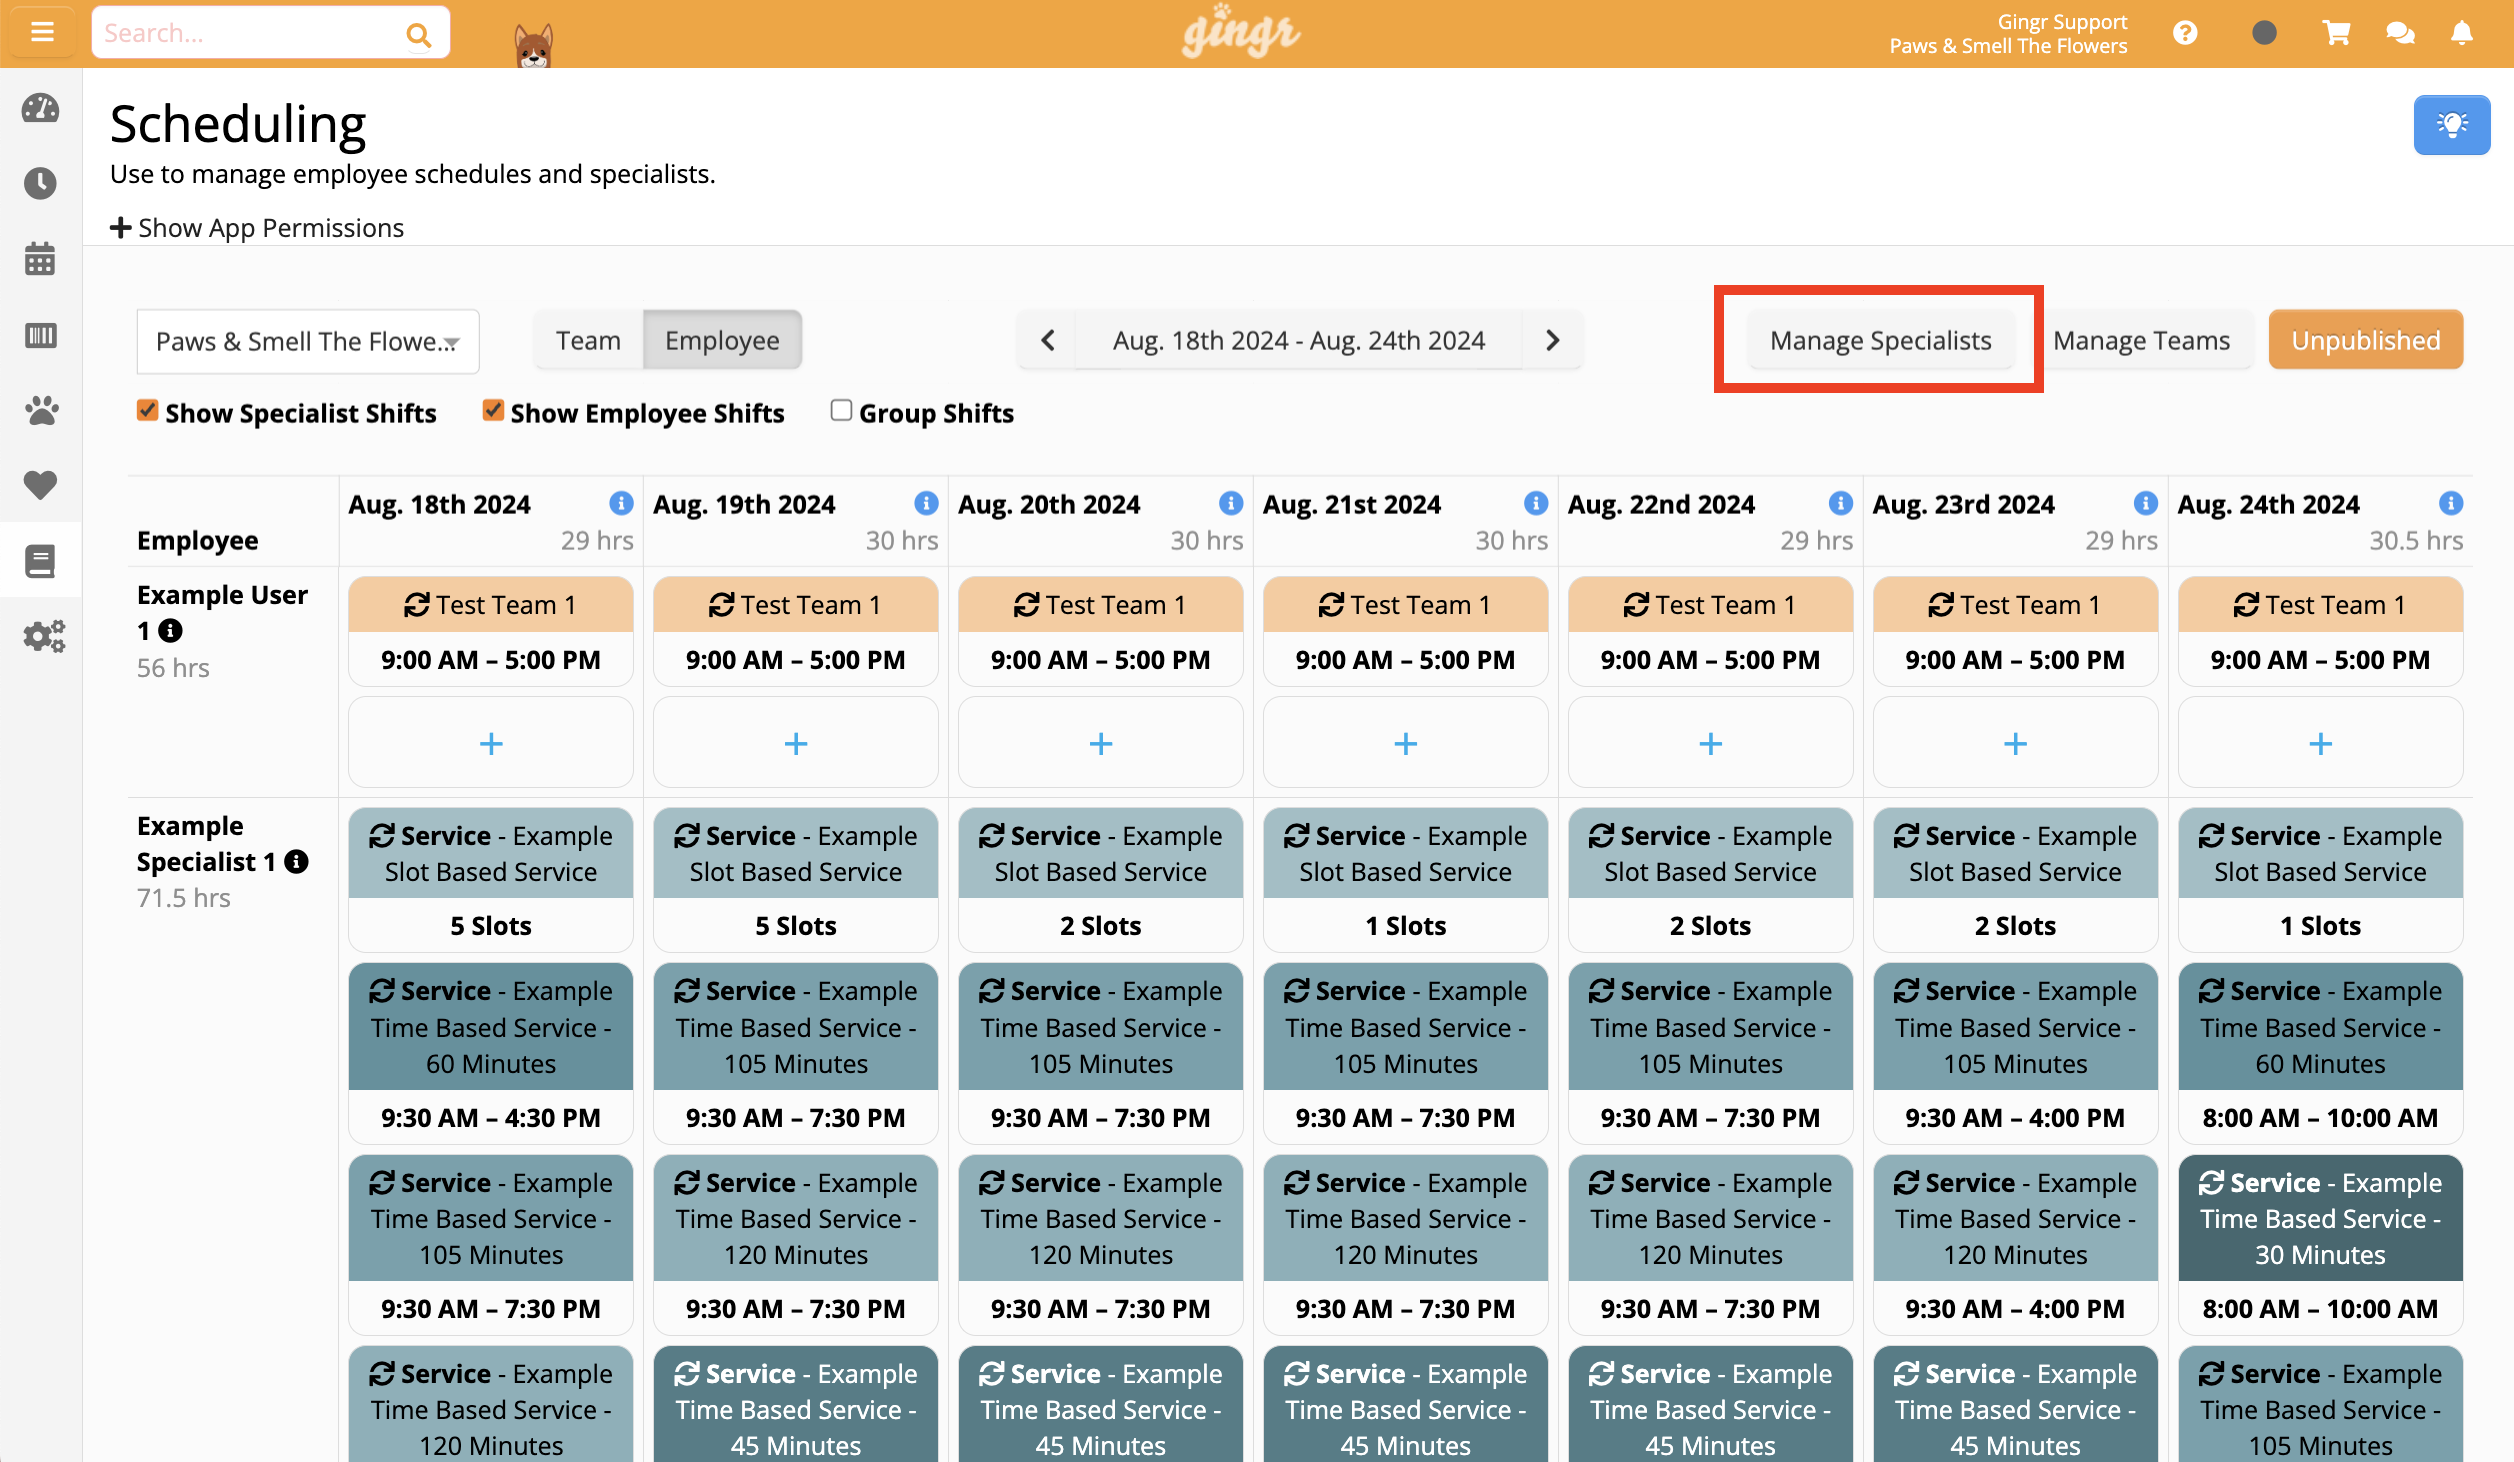Switch to the Team tab
Viewport: 2514px width, 1462px height.
coord(587,340)
